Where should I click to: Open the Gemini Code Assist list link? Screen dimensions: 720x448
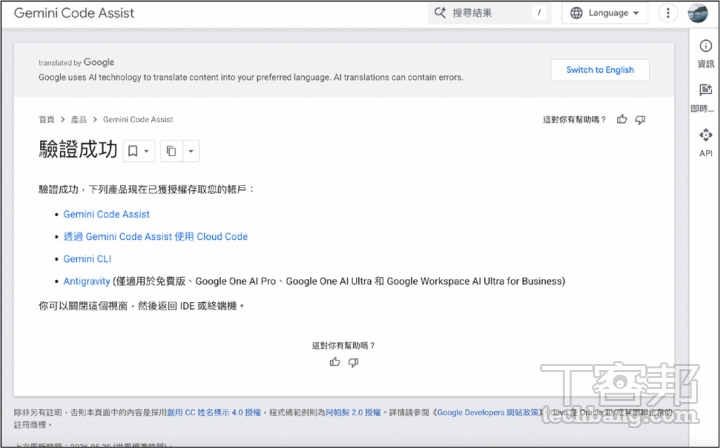click(x=107, y=214)
